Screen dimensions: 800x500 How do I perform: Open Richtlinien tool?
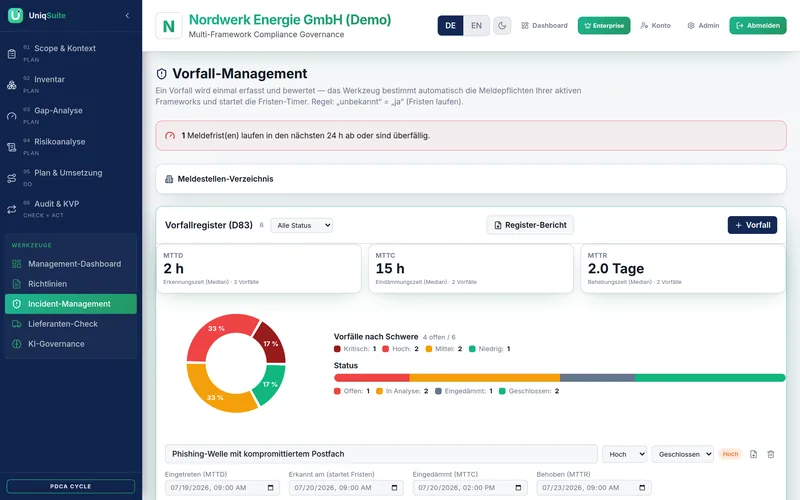(71, 284)
